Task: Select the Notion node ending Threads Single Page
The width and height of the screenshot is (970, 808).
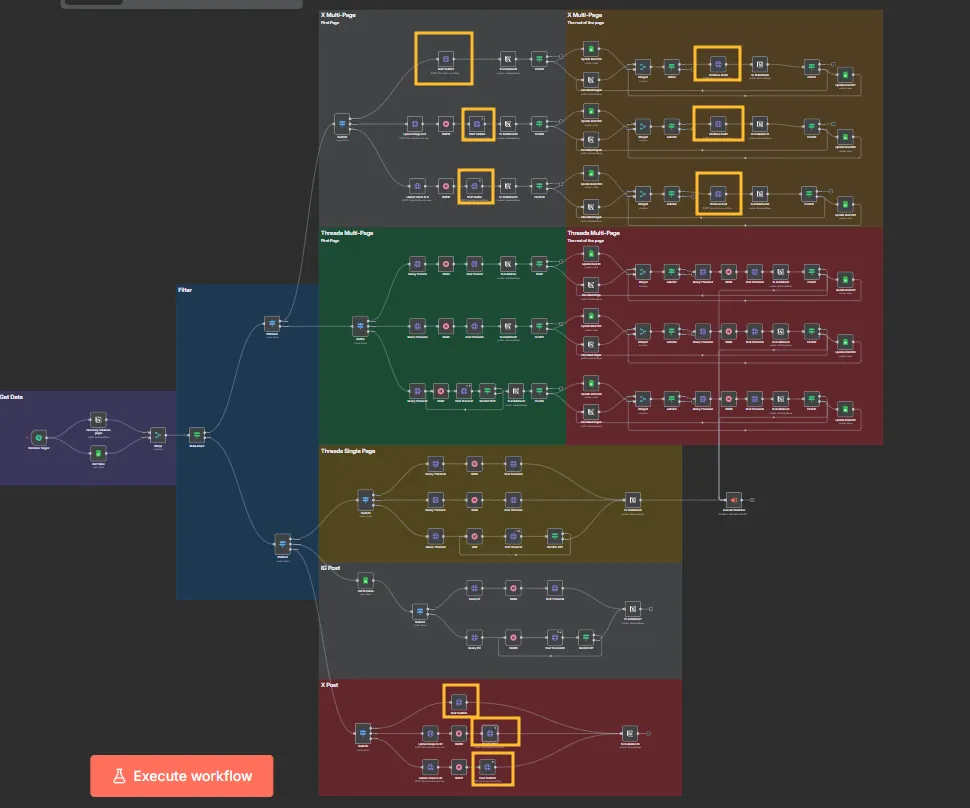Action: 633,499
